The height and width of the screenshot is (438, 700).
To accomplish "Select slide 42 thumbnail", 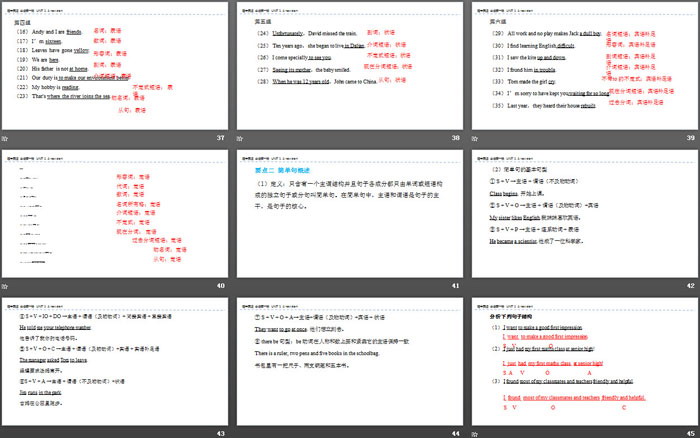I will click(585, 213).
